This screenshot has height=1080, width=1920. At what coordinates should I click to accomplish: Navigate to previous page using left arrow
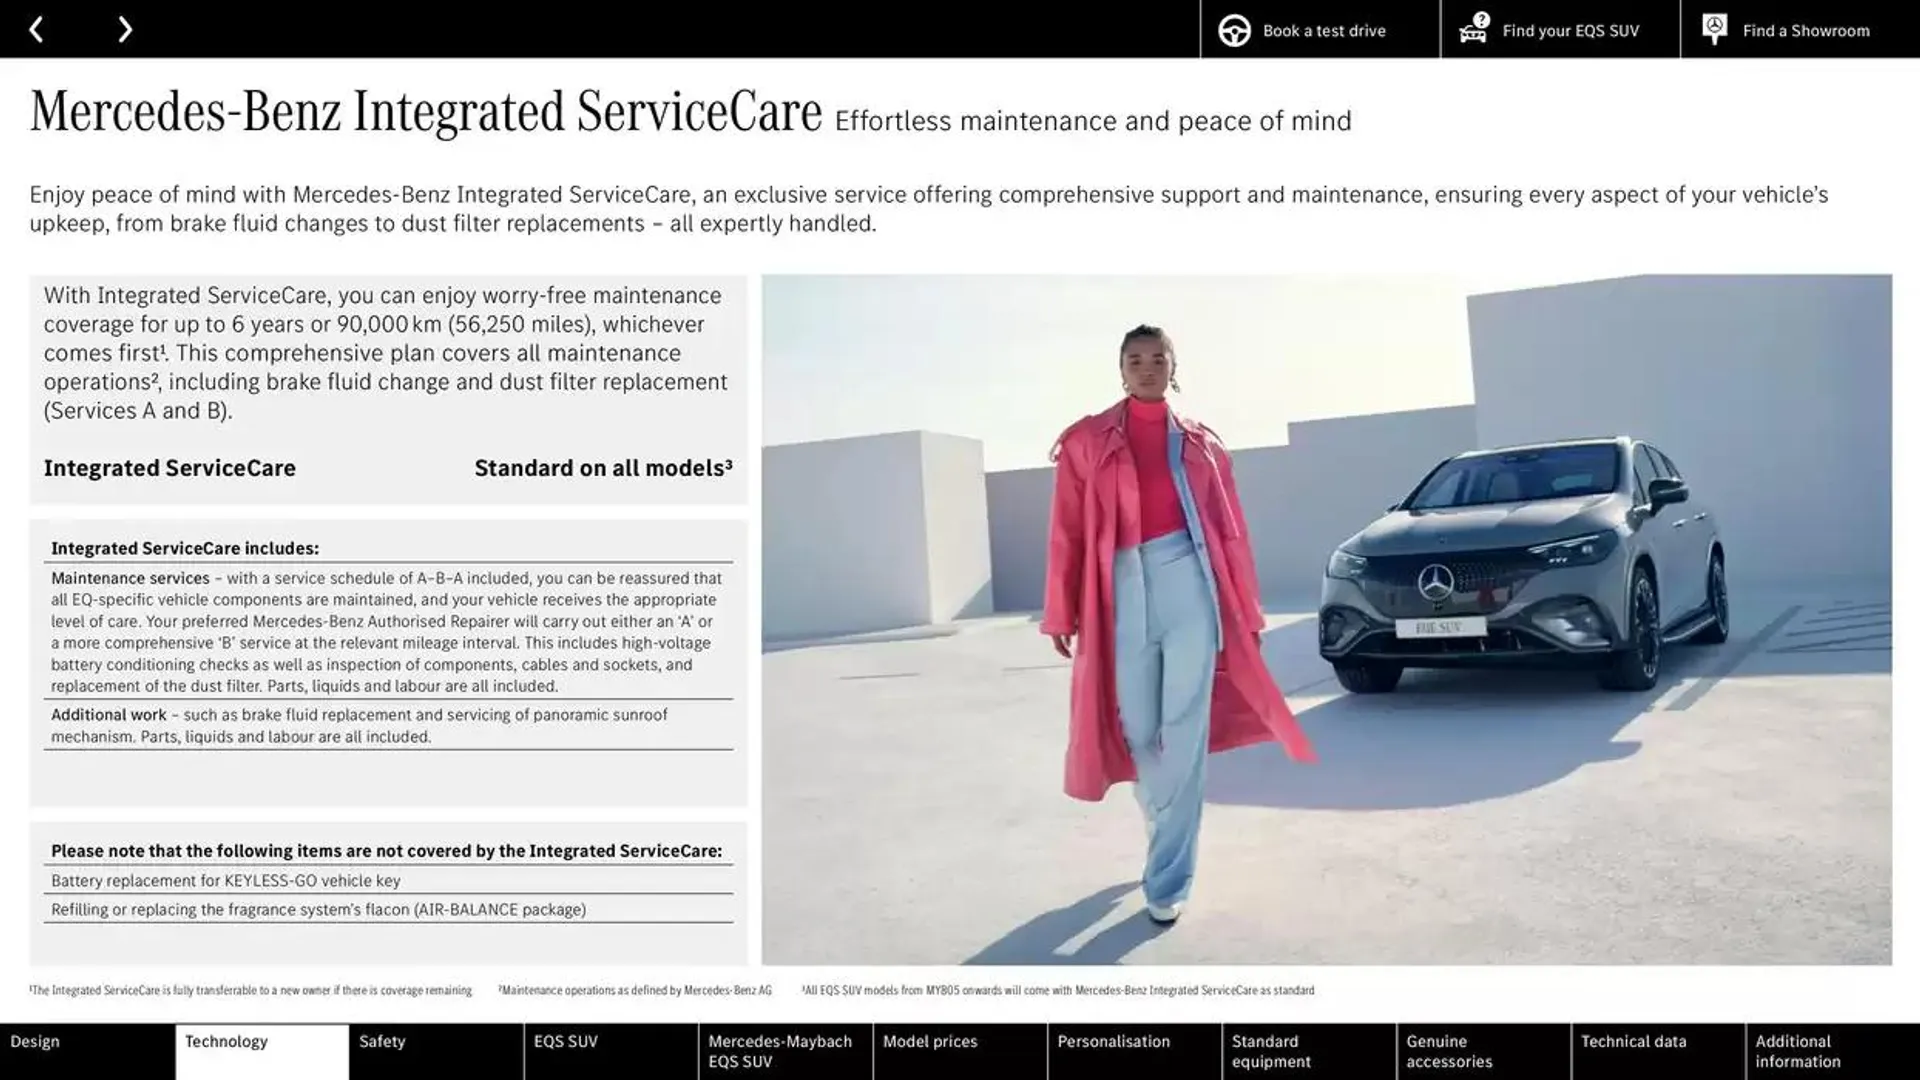(x=34, y=28)
